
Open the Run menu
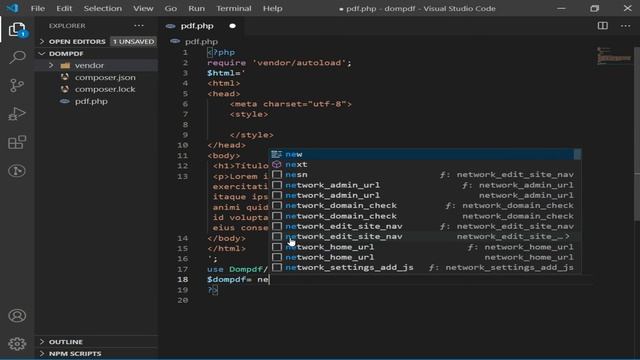[x=196, y=8]
